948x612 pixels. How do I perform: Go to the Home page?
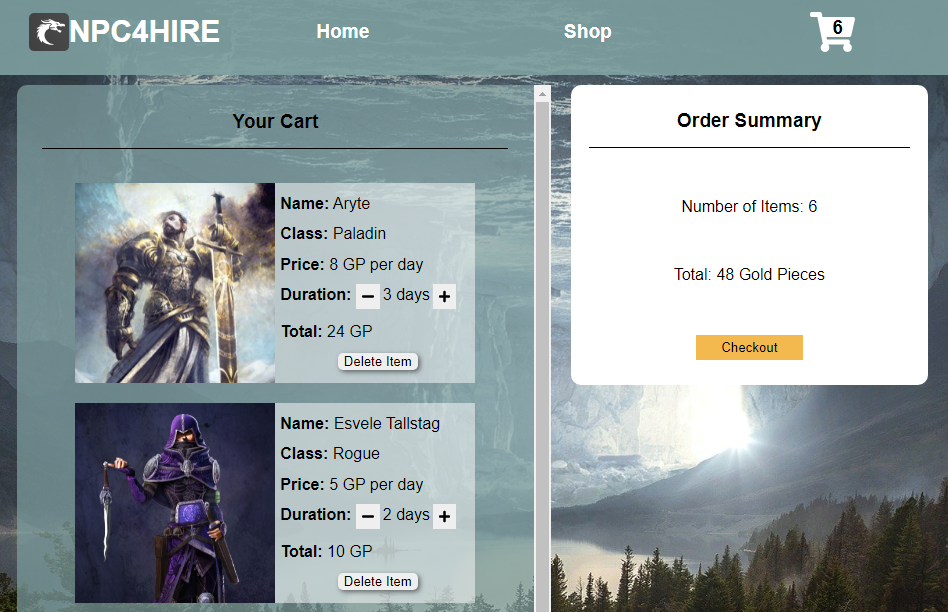click(343, 32)
